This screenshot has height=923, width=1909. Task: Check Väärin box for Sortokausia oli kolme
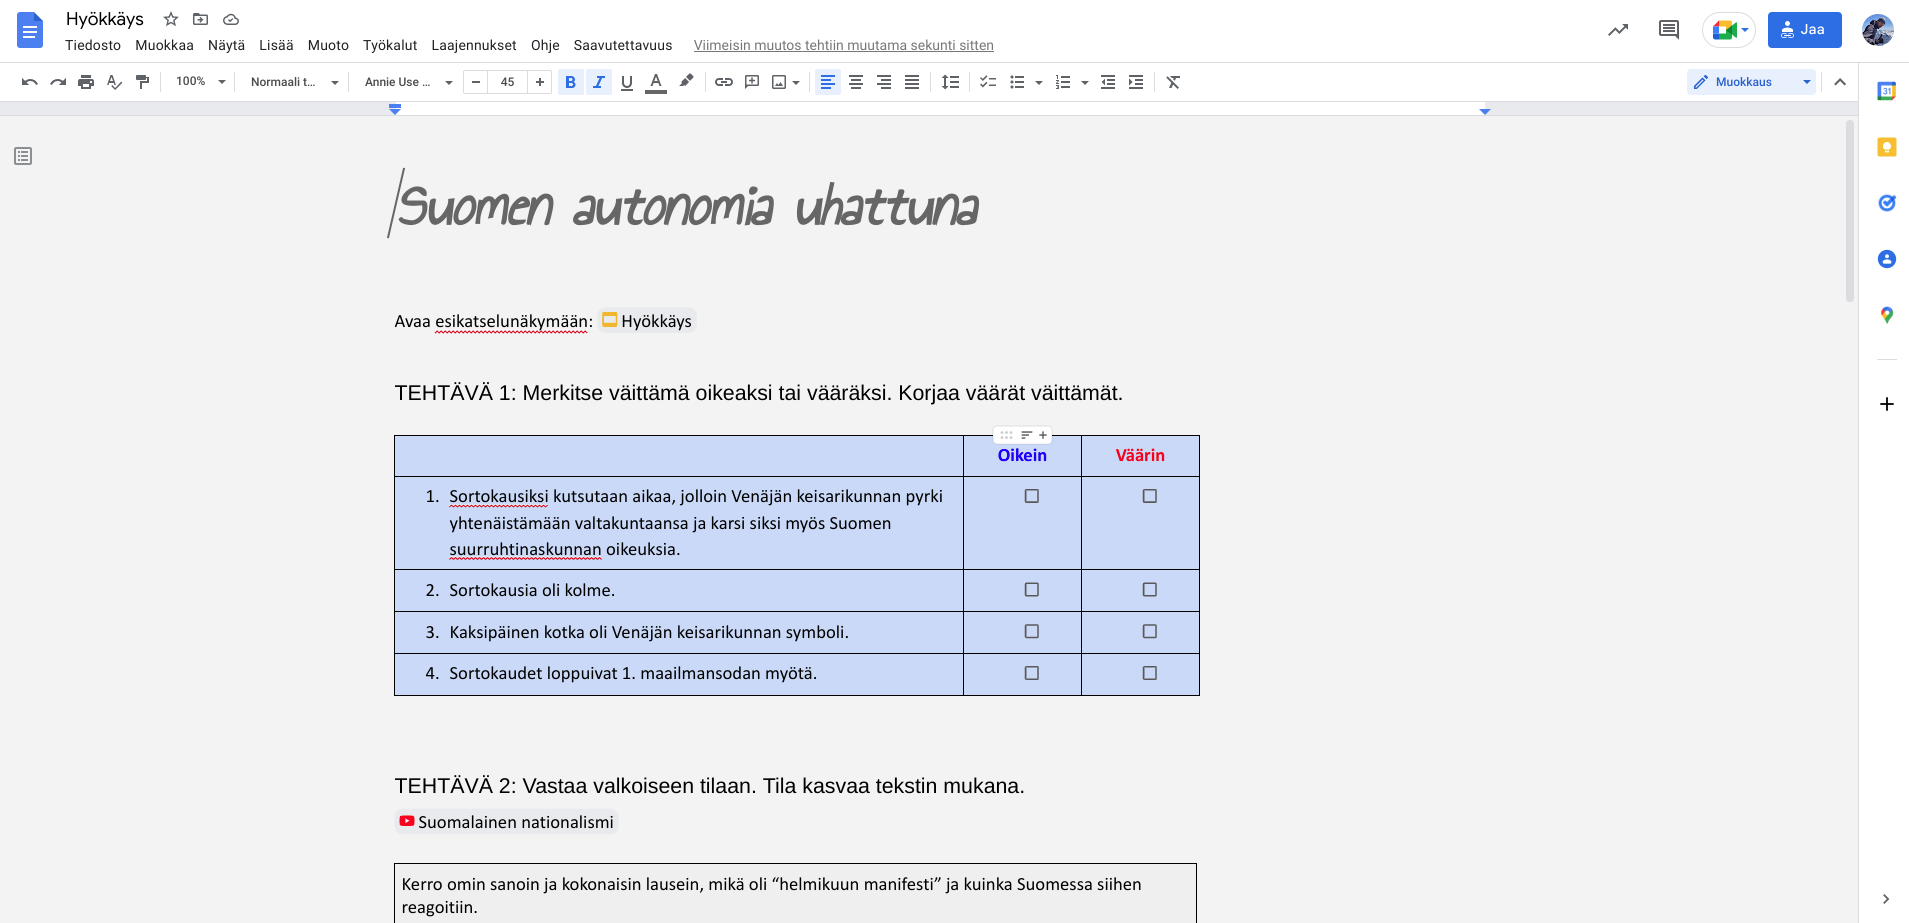click(x=1149, y=590)
